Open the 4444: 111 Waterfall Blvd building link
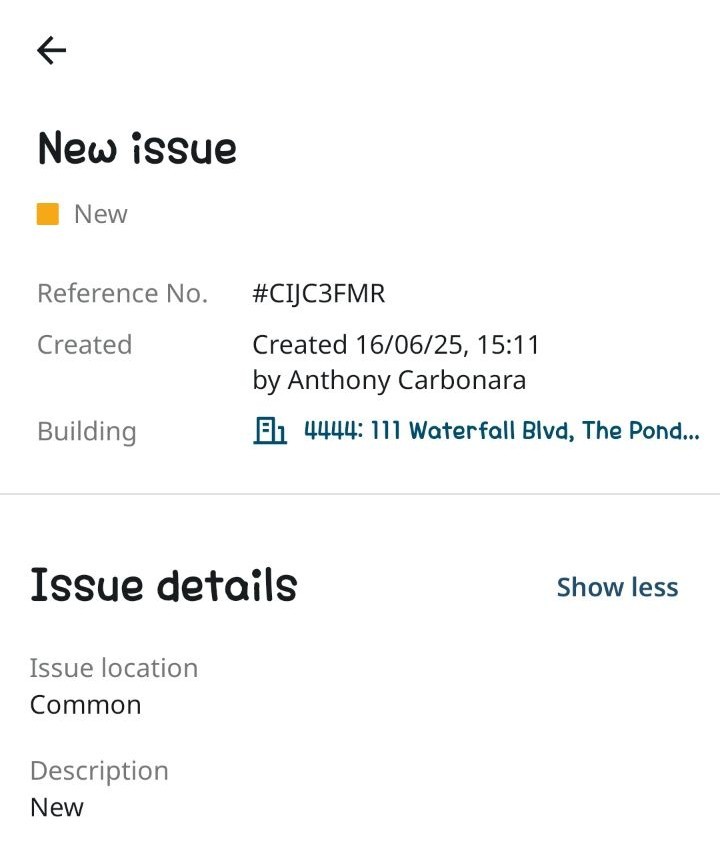Screen dimensions: 720x867 coord(502,430)
